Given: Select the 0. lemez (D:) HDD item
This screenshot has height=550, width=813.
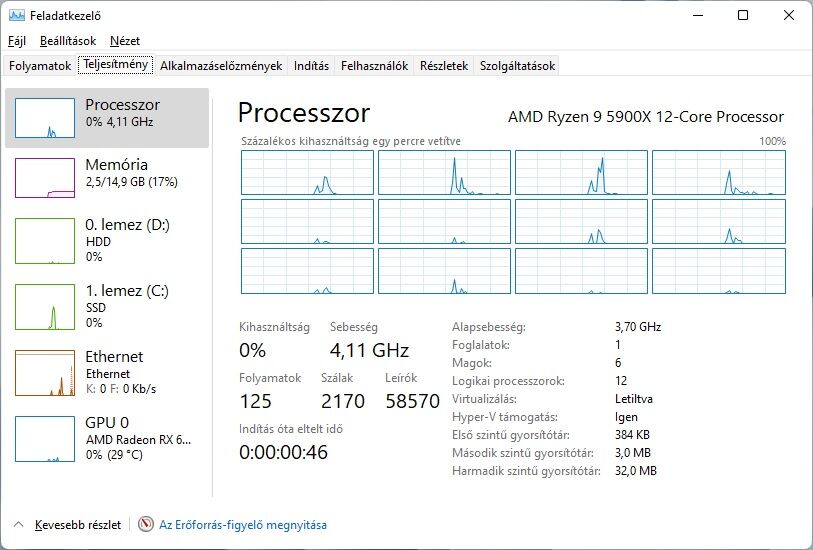Looking at the screenshot, I should click(107, 240).
